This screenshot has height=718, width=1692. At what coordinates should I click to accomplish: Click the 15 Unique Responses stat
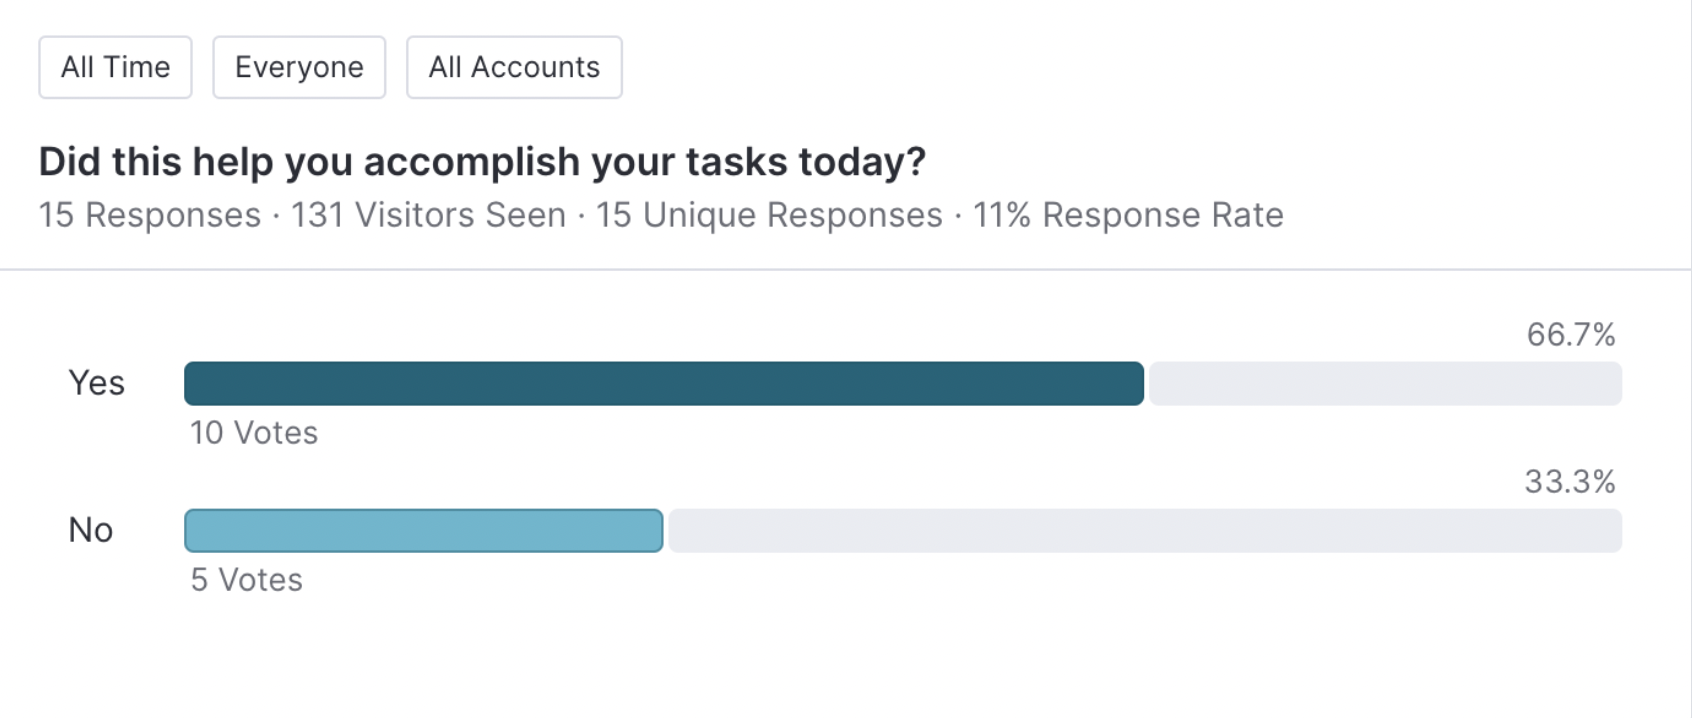pos(769,215)
